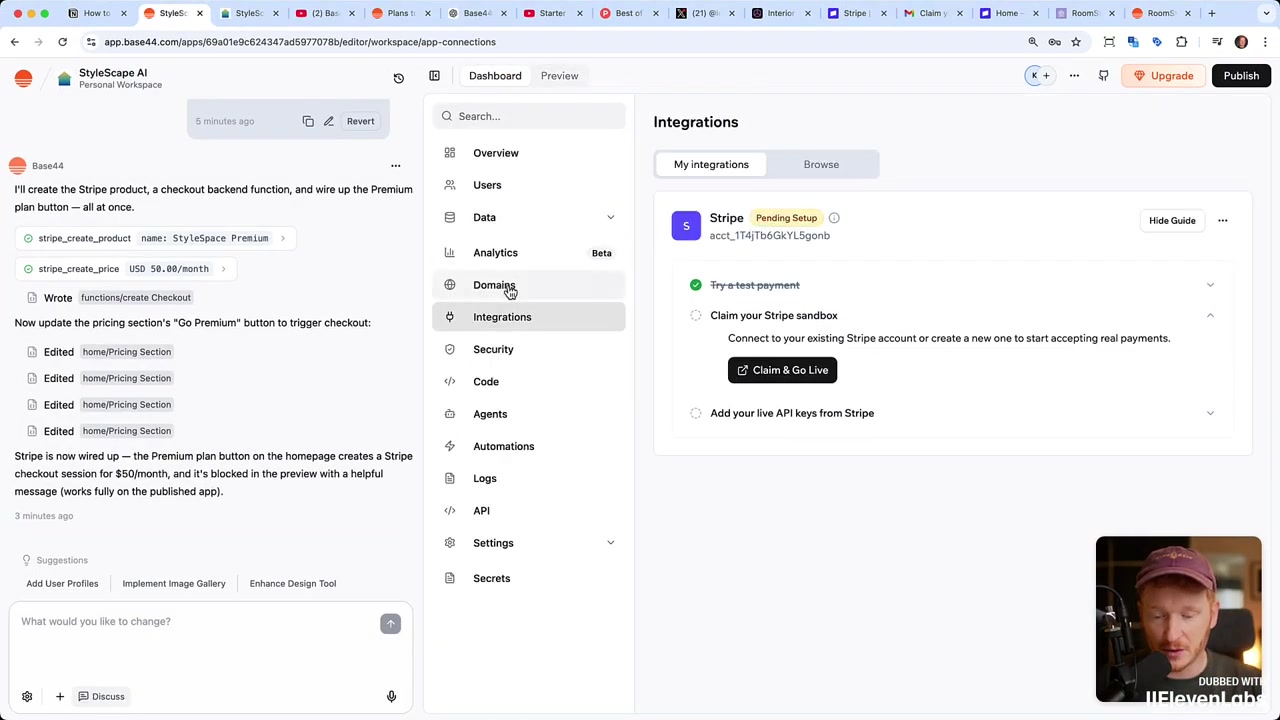The height and width of the screenshot is (720, 1280).
Task: Open functions/create Checkout file chip
Action: [x=135, y=297]
